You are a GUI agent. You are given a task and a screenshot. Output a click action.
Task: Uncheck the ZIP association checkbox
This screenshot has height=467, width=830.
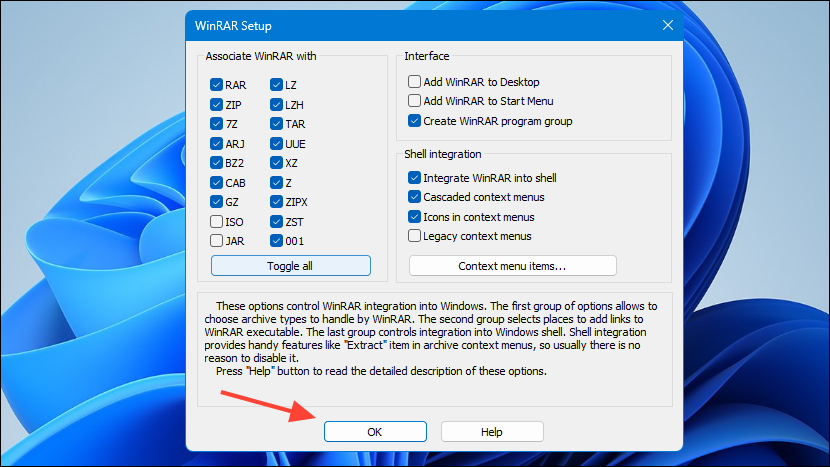(x=216, y=105)
